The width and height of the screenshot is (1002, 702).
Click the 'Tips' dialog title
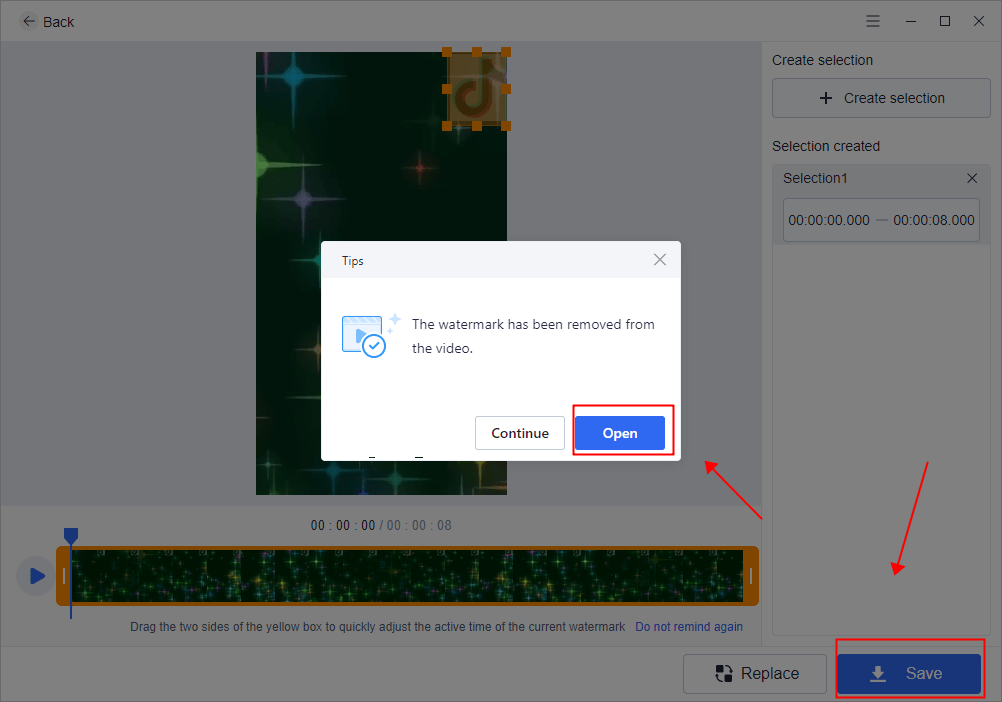(353, 261)
